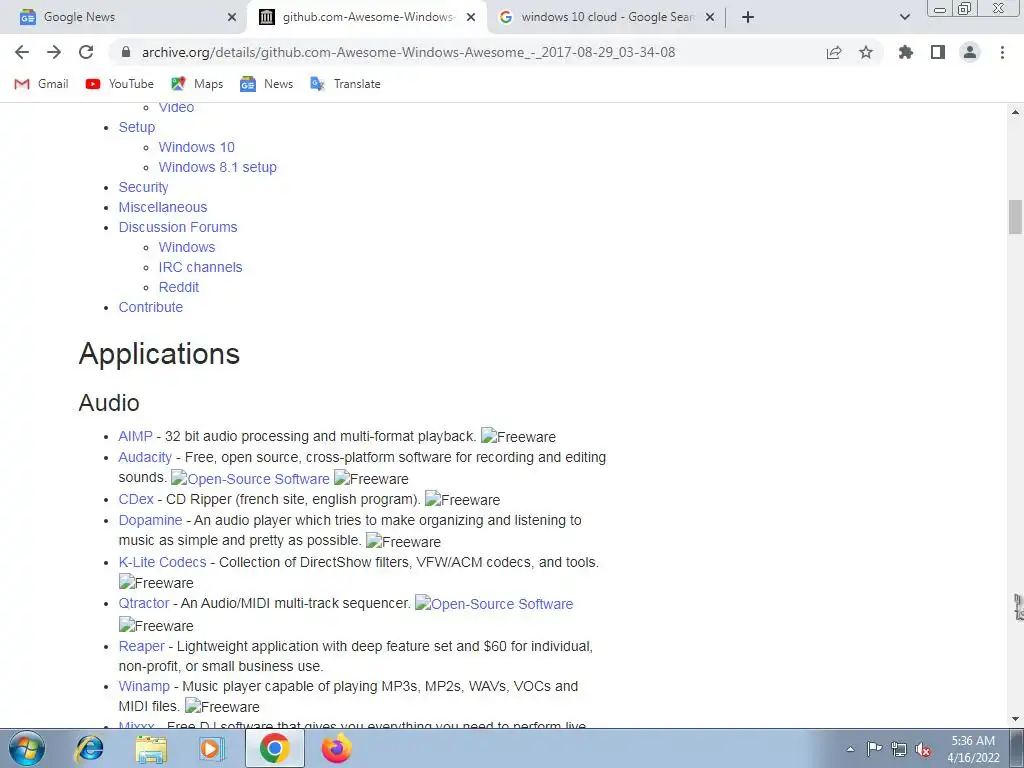Open the Discussion Forums link

click(x=178, y=227)
